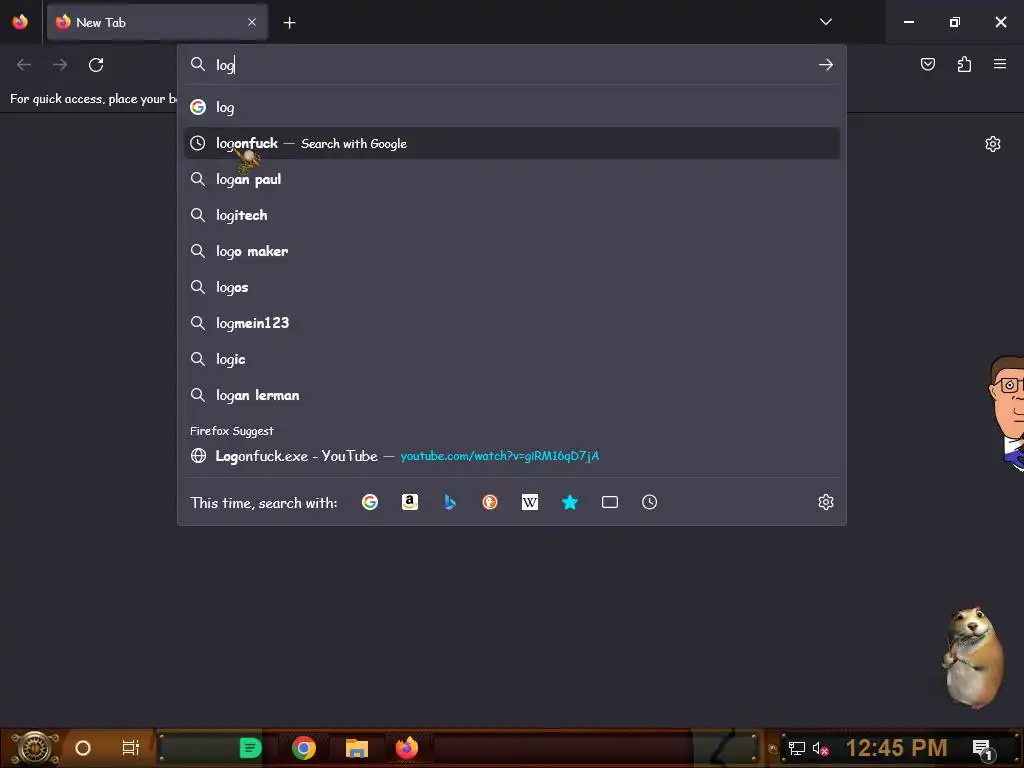Screen dimensions: 1024x768
Task: Search this time with Amazon
Action: click(x=409, y=502)
